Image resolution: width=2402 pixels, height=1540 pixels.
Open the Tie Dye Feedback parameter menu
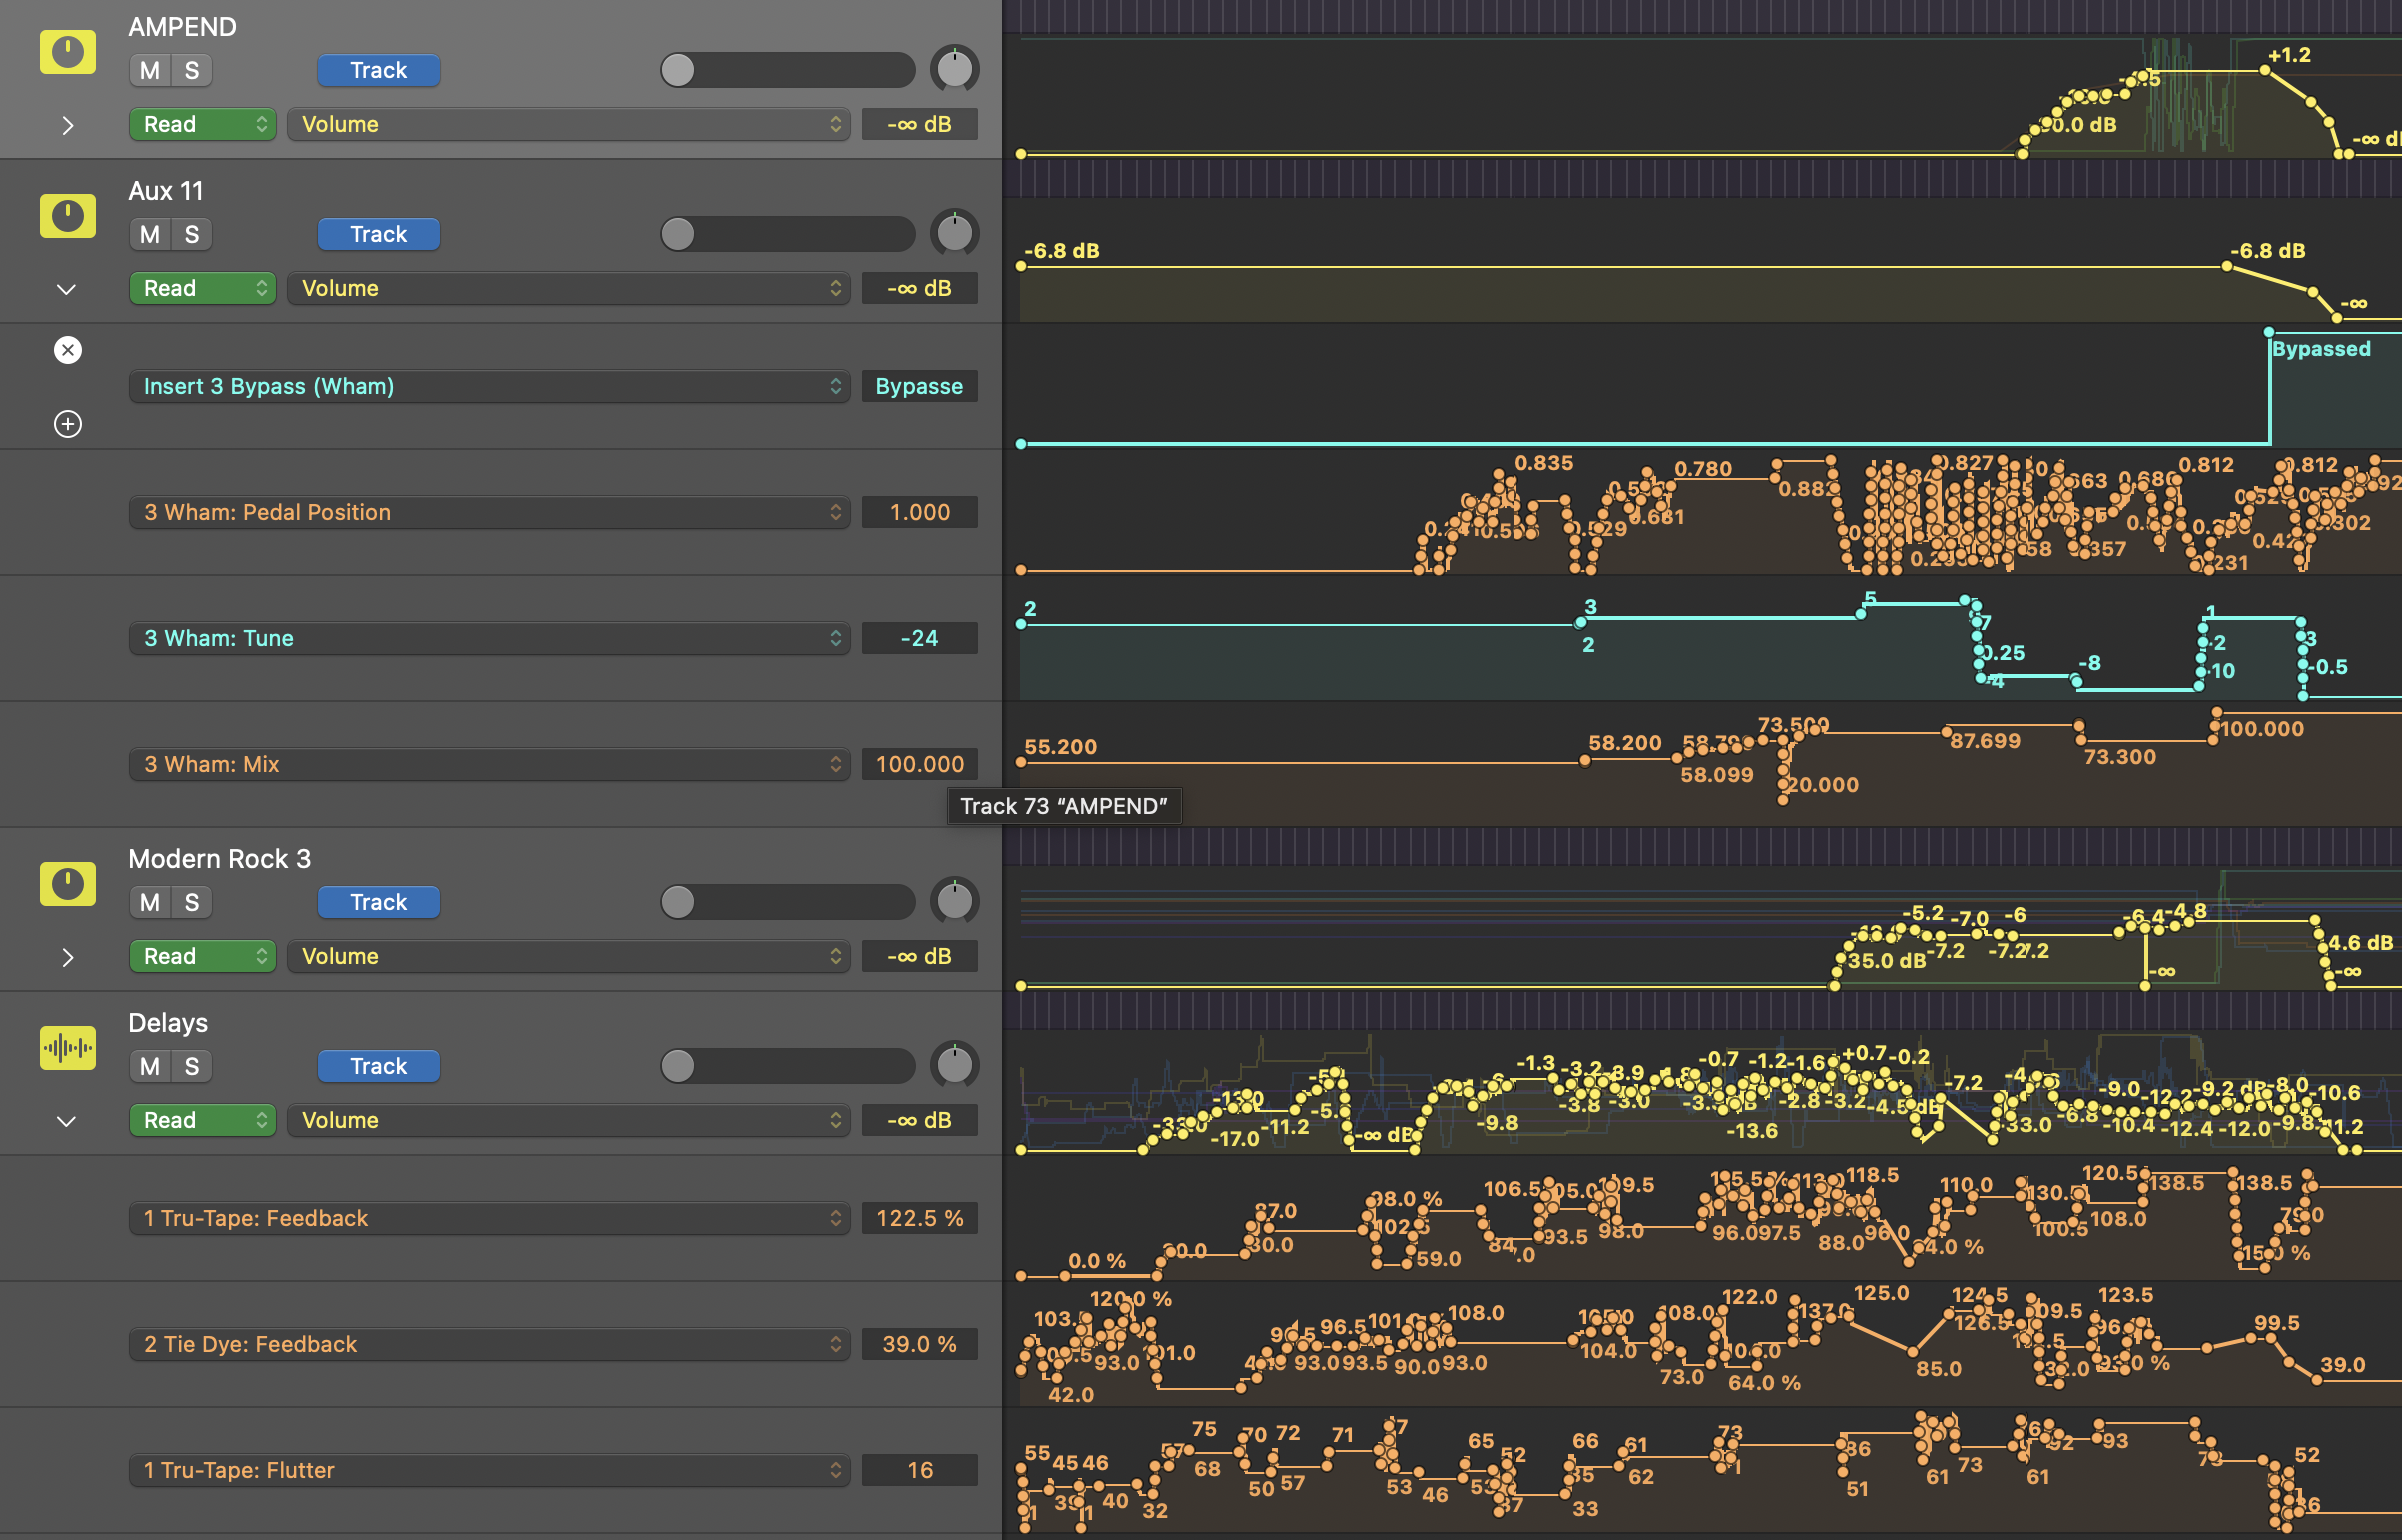tap(489, 1344)
